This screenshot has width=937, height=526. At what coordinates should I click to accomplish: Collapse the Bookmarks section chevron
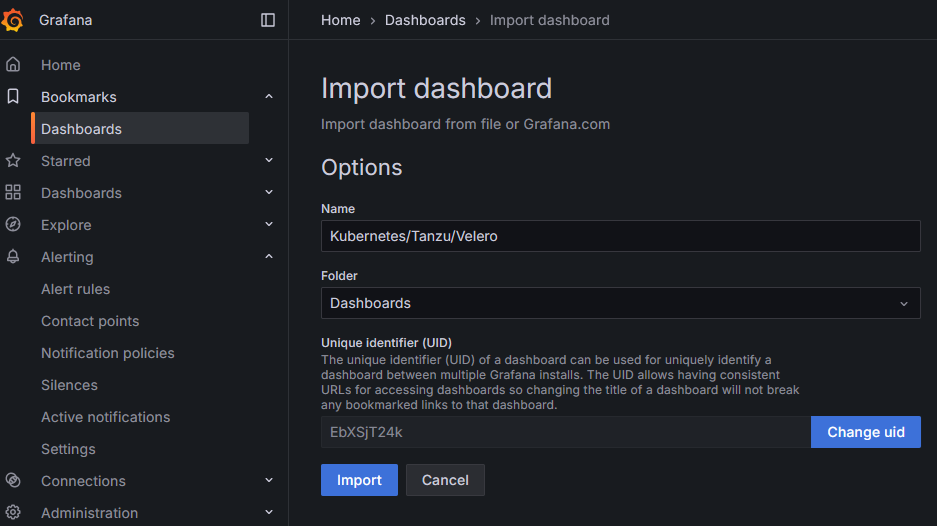pos(269,96)
